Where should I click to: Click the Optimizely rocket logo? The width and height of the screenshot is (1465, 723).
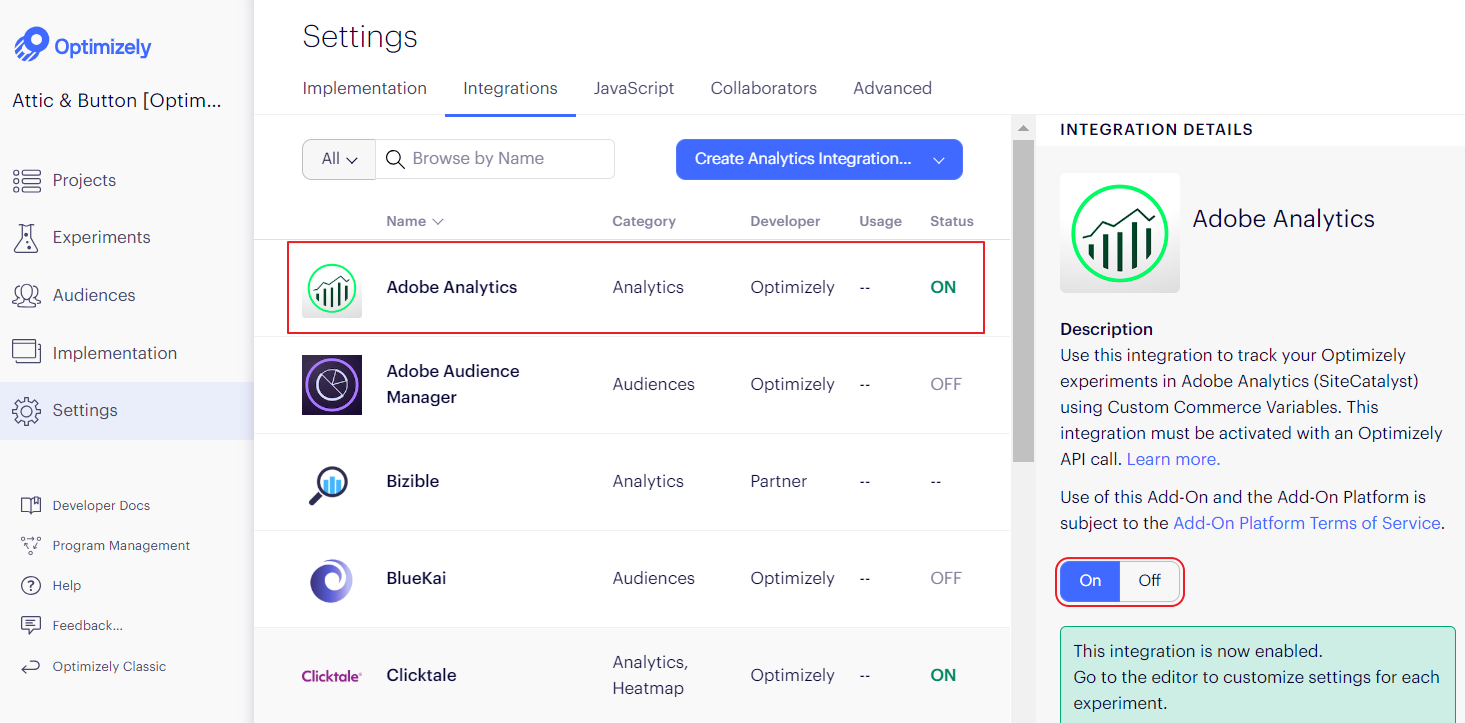click(x=32, y=45)
